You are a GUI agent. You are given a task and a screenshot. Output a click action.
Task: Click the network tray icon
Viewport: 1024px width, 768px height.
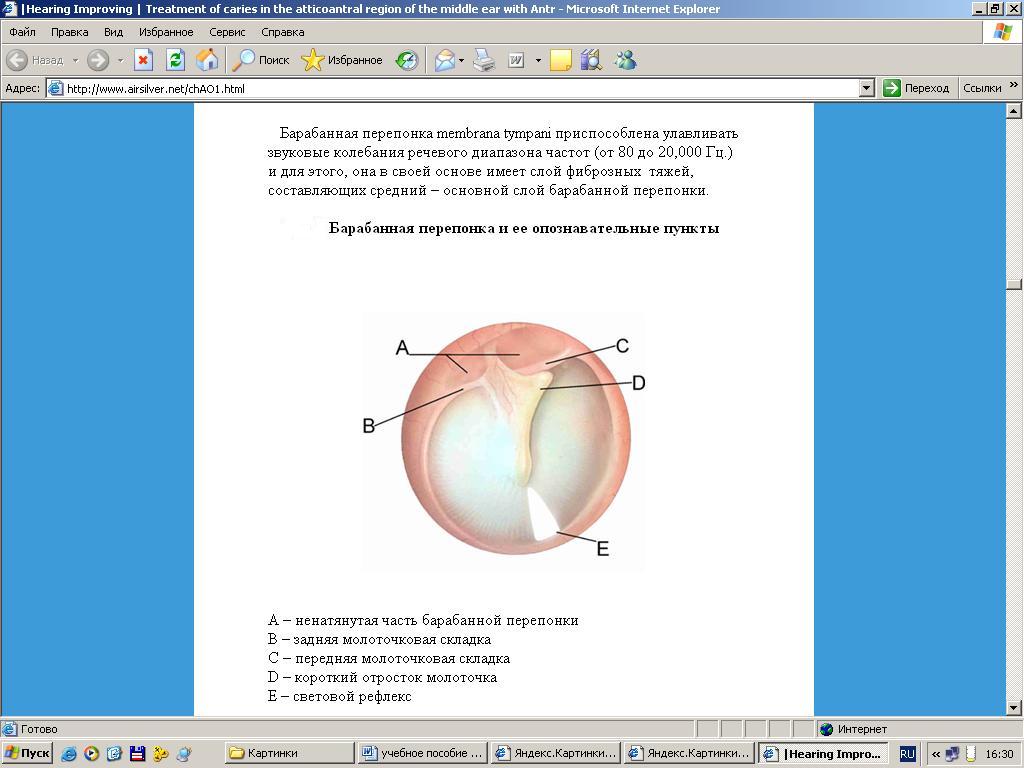point(953,754)
